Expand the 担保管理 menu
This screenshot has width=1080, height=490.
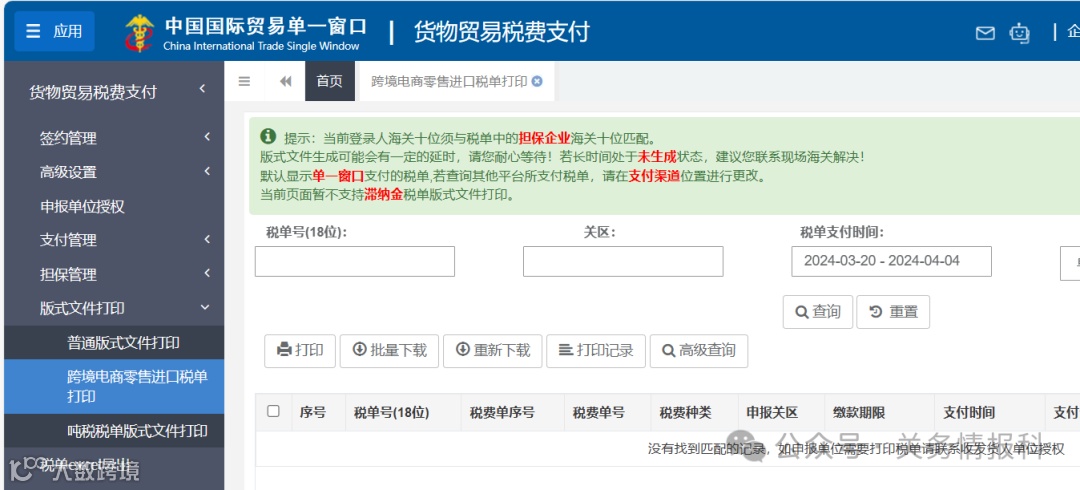click(x=114, y=274)
